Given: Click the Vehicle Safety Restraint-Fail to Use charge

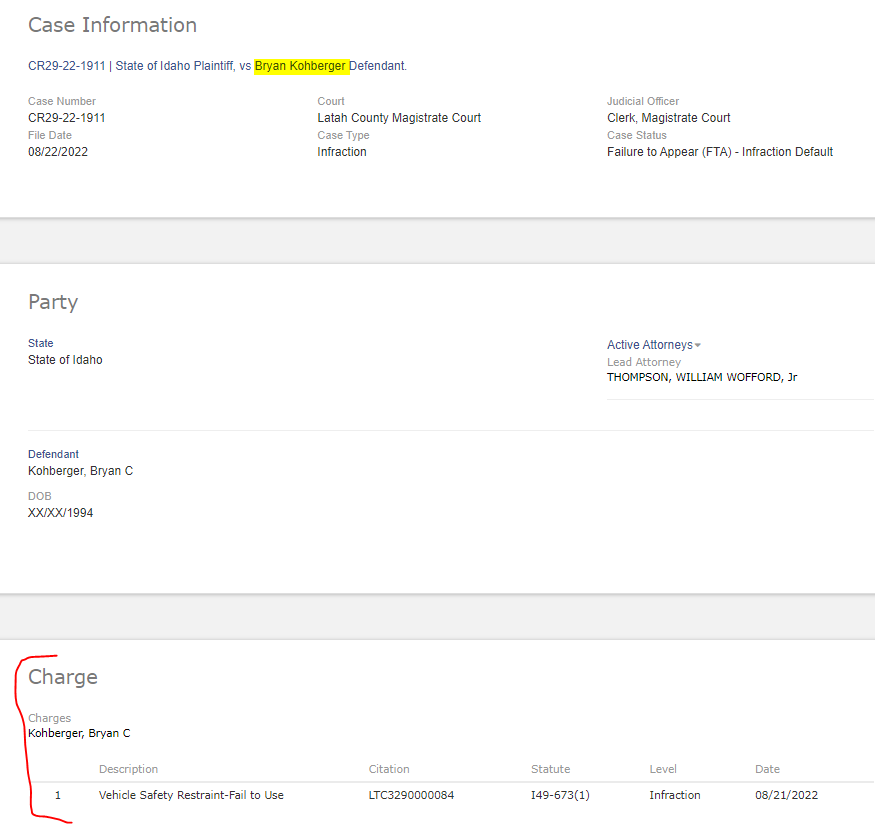Looking at the screenshot, I should [x=191, y=795].
